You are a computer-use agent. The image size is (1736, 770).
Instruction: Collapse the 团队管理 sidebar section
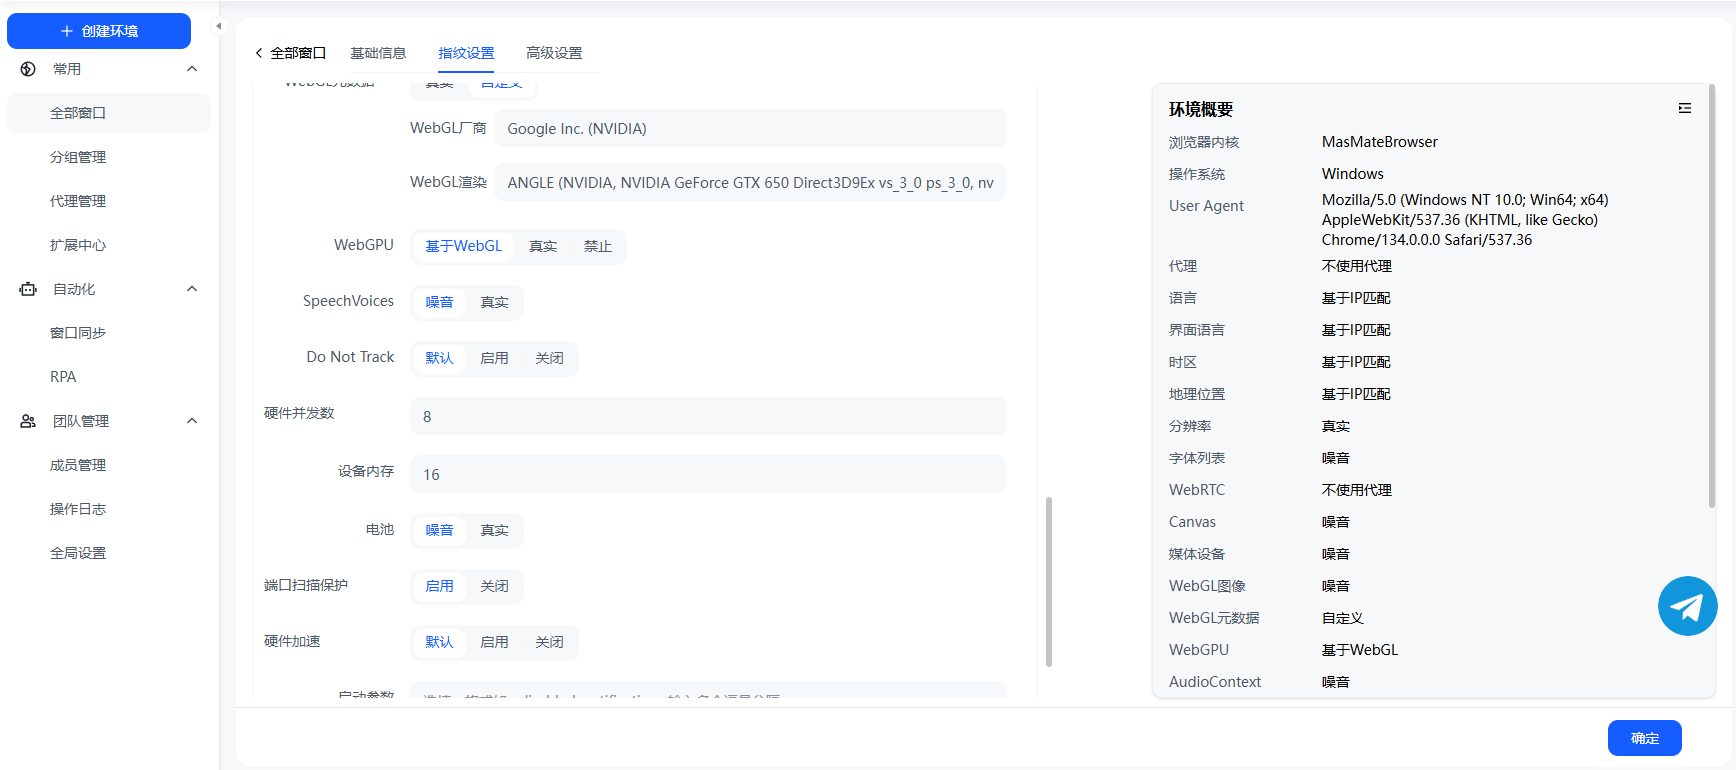point(192,421)
